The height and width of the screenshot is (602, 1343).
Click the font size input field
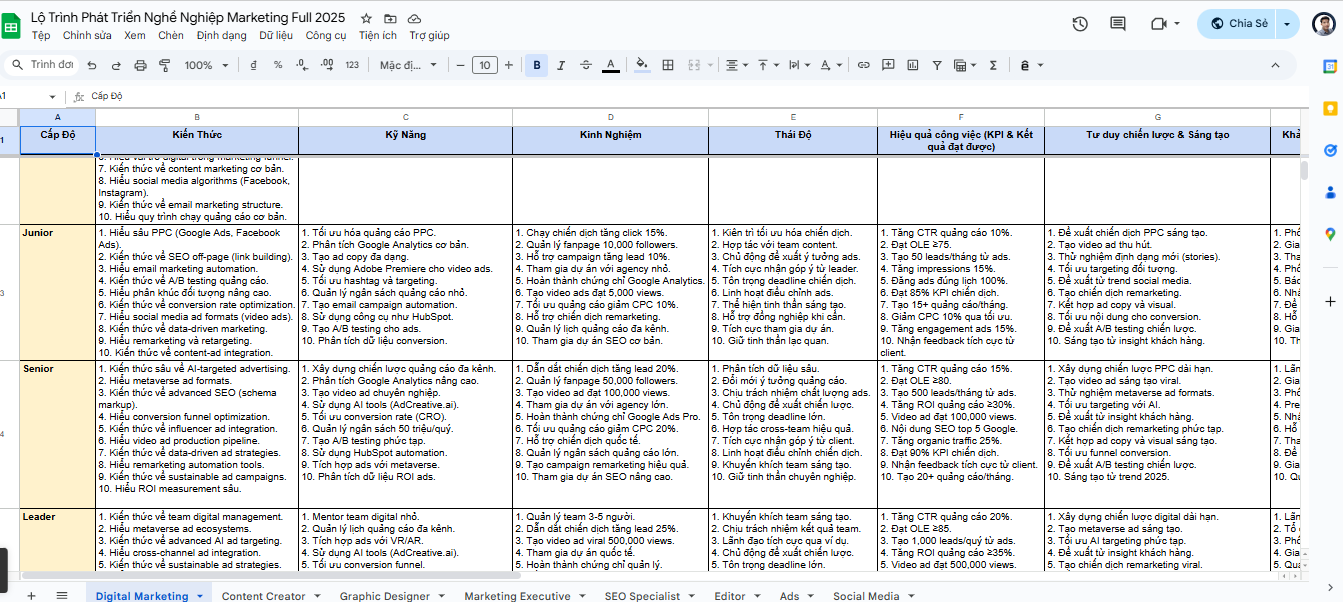[x=484, y=65]
